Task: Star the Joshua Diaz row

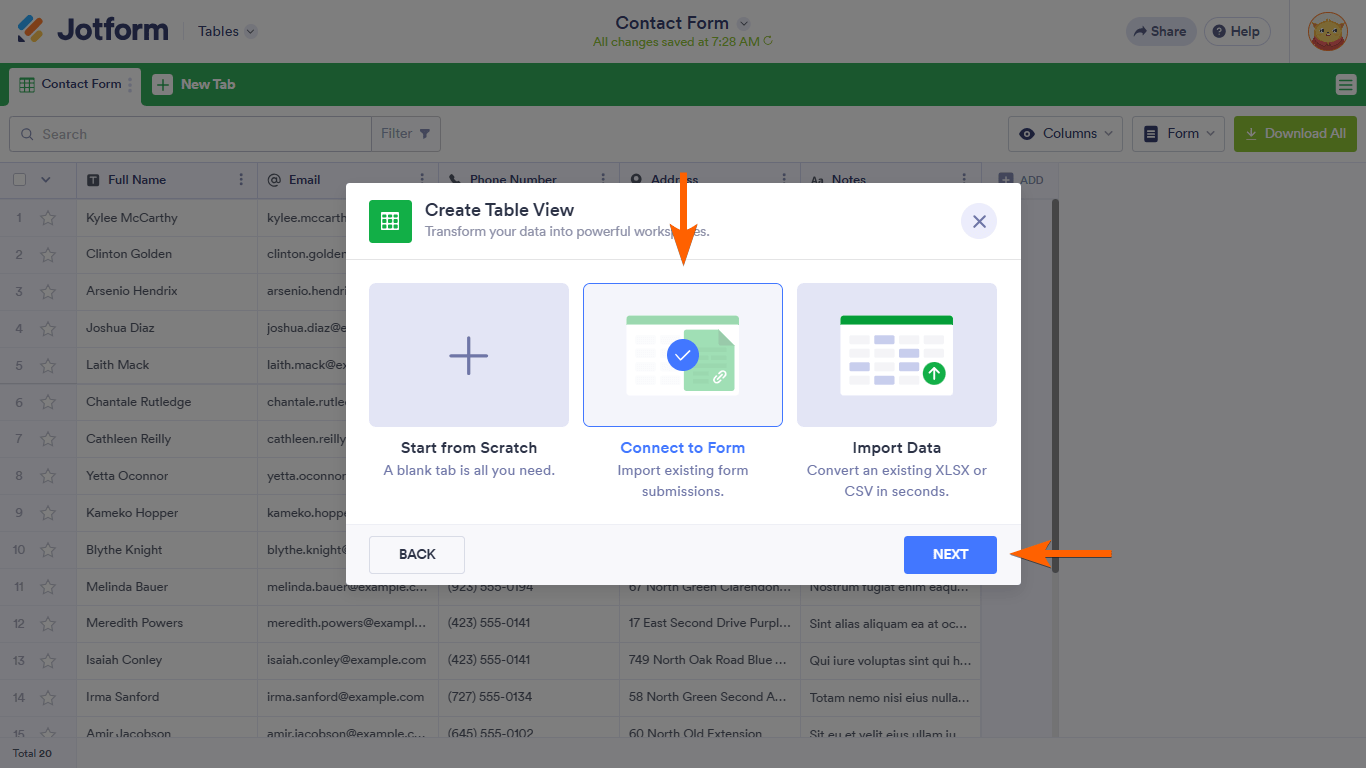Action: coord(47,329)
